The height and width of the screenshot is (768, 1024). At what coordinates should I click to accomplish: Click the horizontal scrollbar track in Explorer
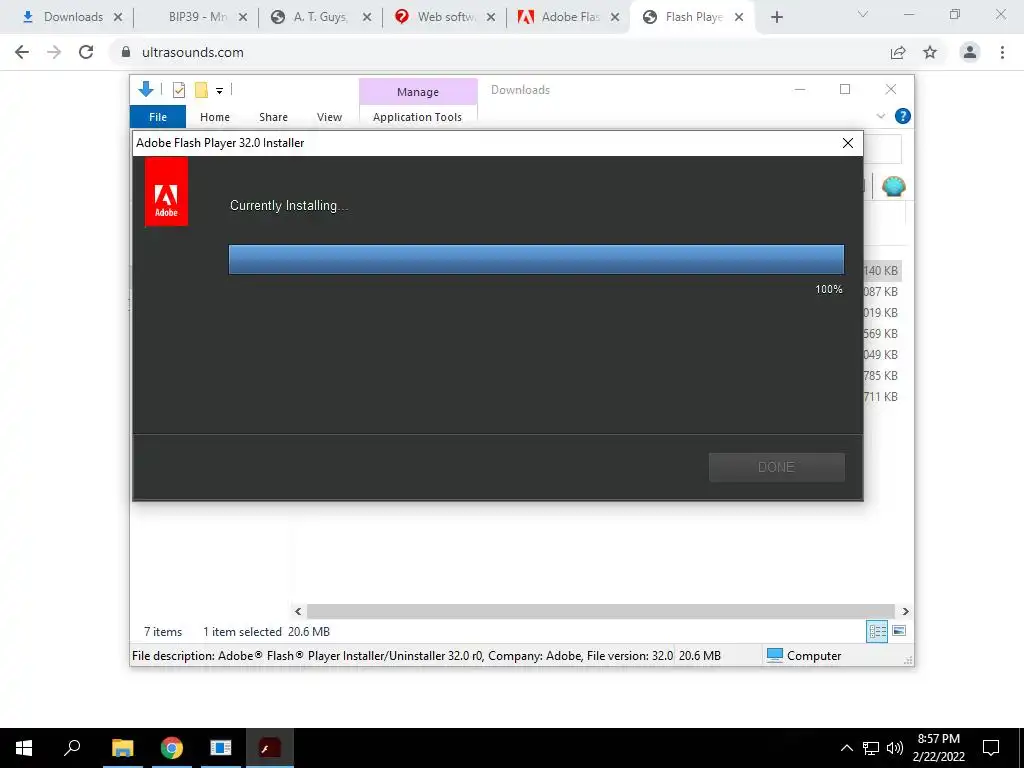point(600,611)
